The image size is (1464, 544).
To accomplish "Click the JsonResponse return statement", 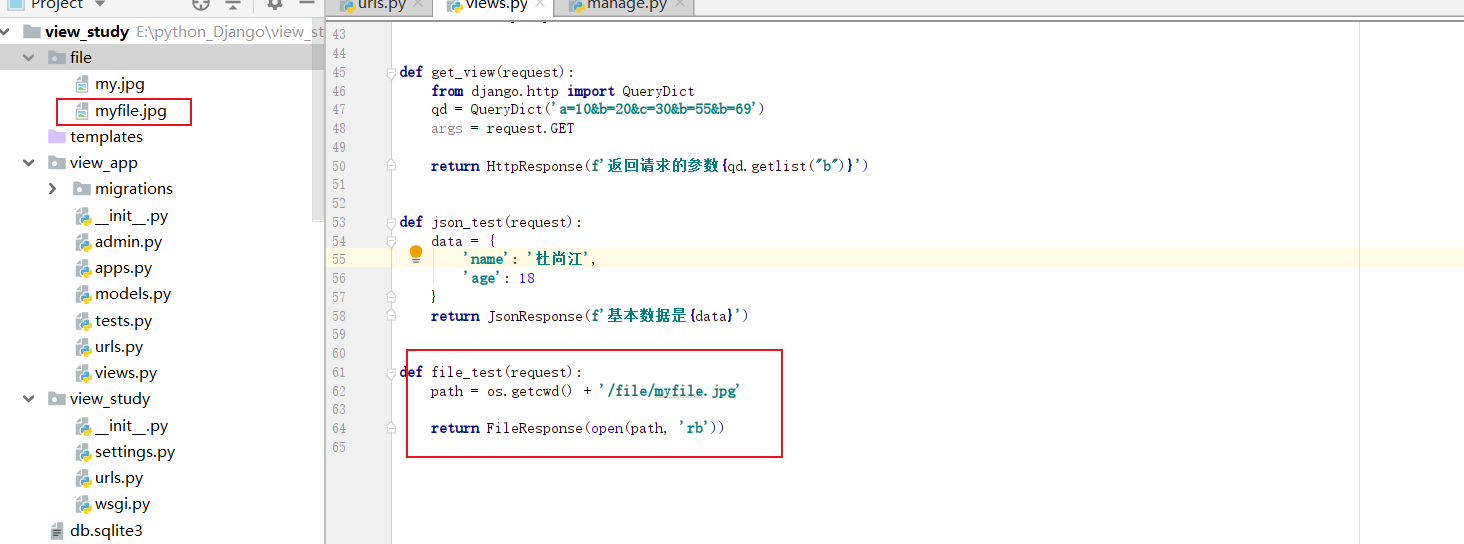I will (x=590, y=316).
